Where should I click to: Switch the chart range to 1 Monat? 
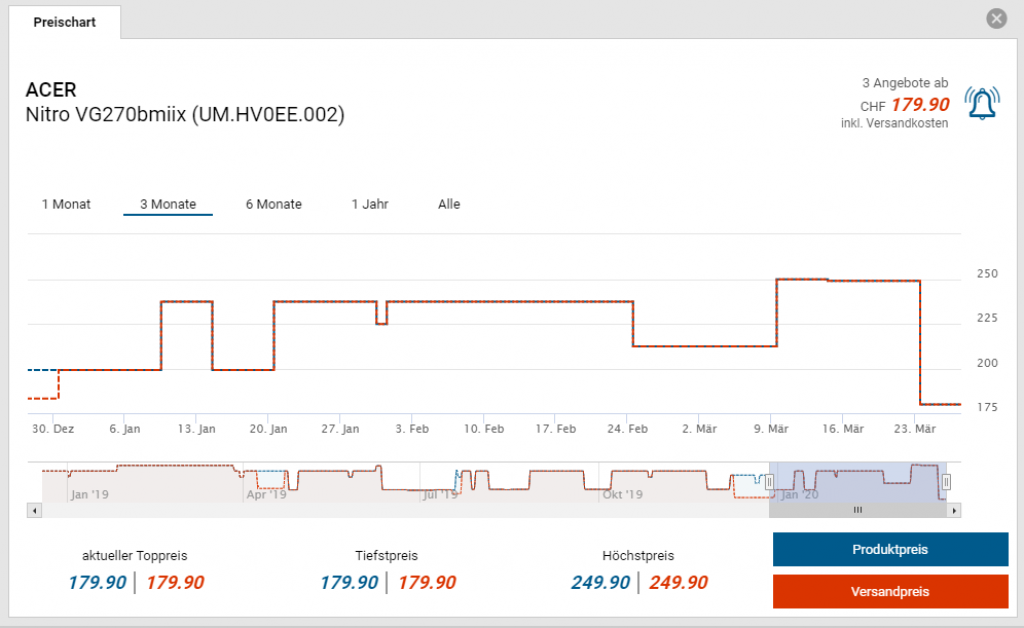tap(66, 204)
